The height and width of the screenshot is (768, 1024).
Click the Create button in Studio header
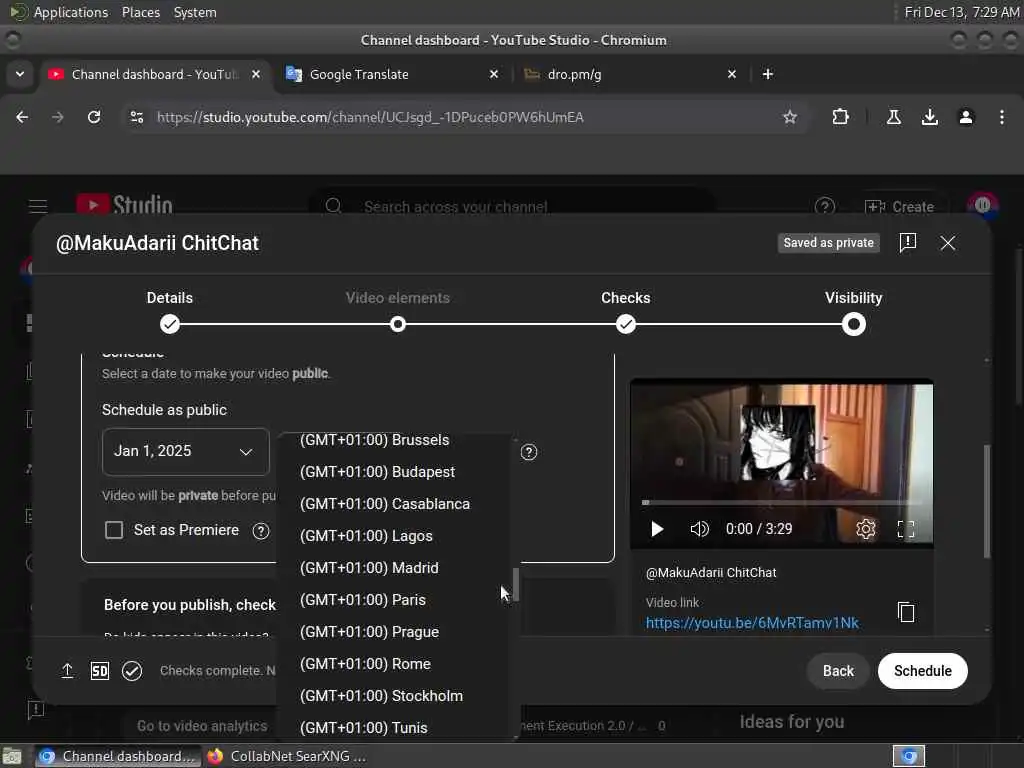[x=899, y=207]
